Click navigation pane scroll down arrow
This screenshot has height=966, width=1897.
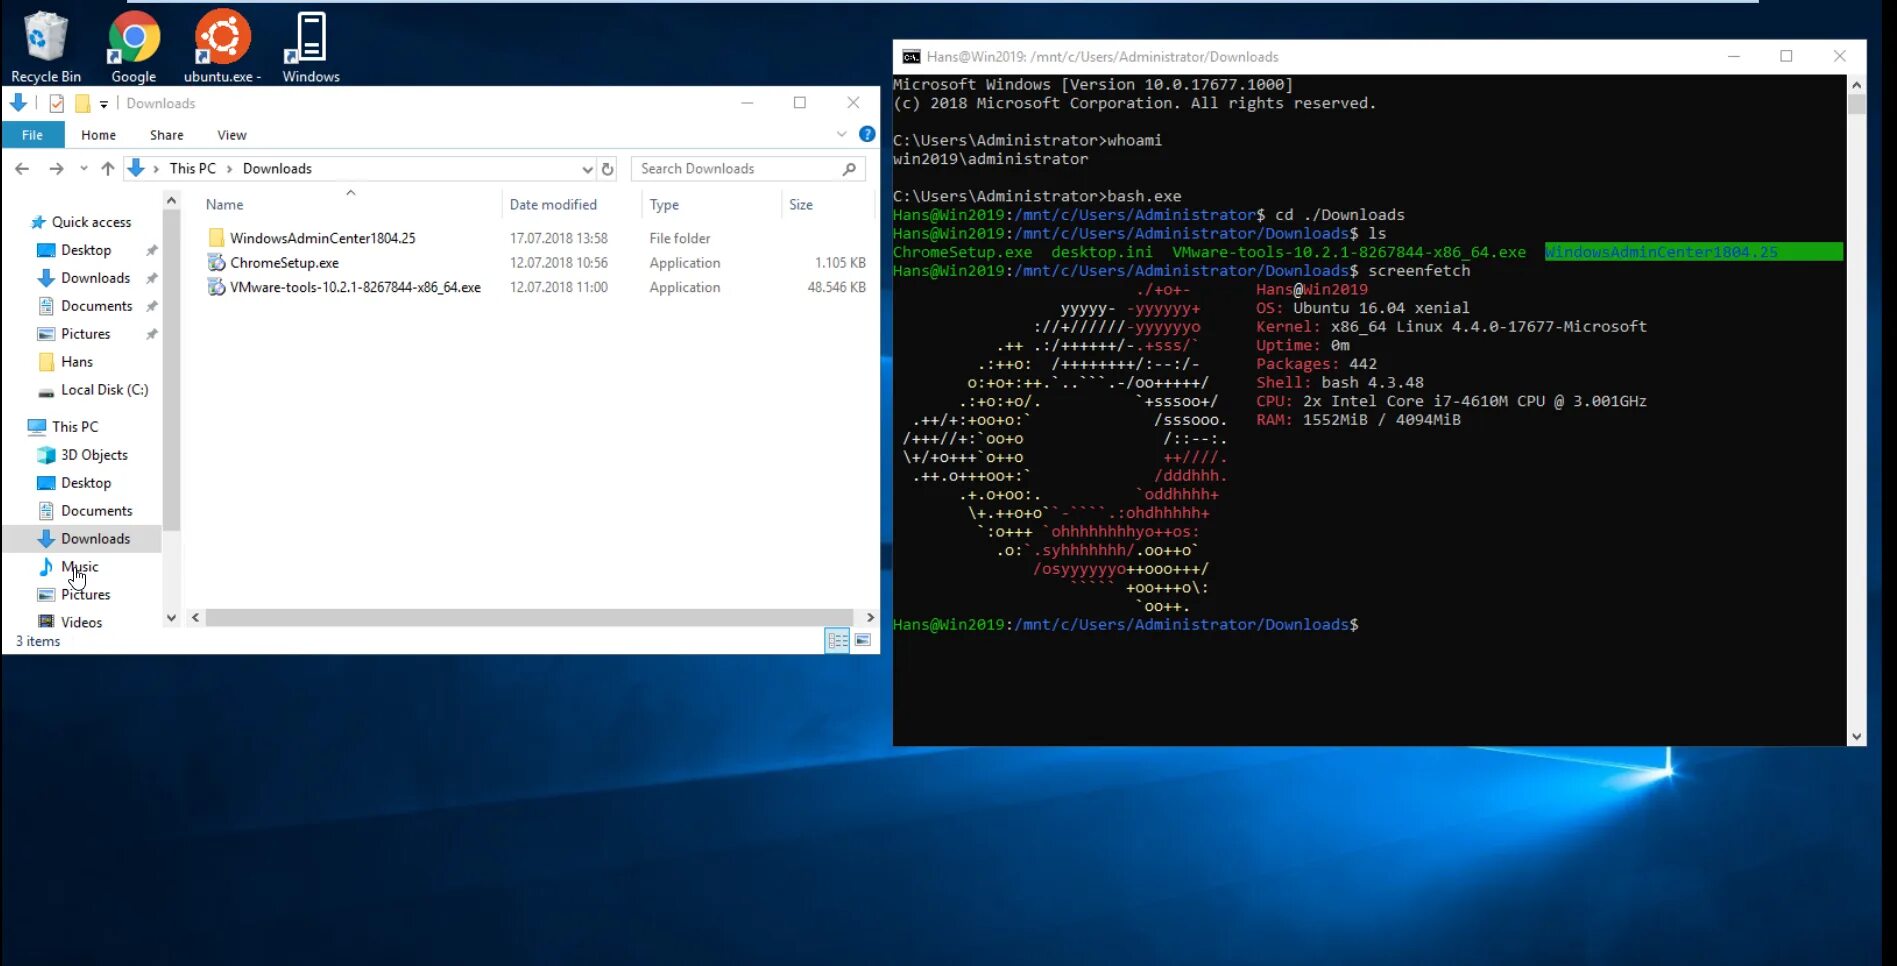coord(171,618)
